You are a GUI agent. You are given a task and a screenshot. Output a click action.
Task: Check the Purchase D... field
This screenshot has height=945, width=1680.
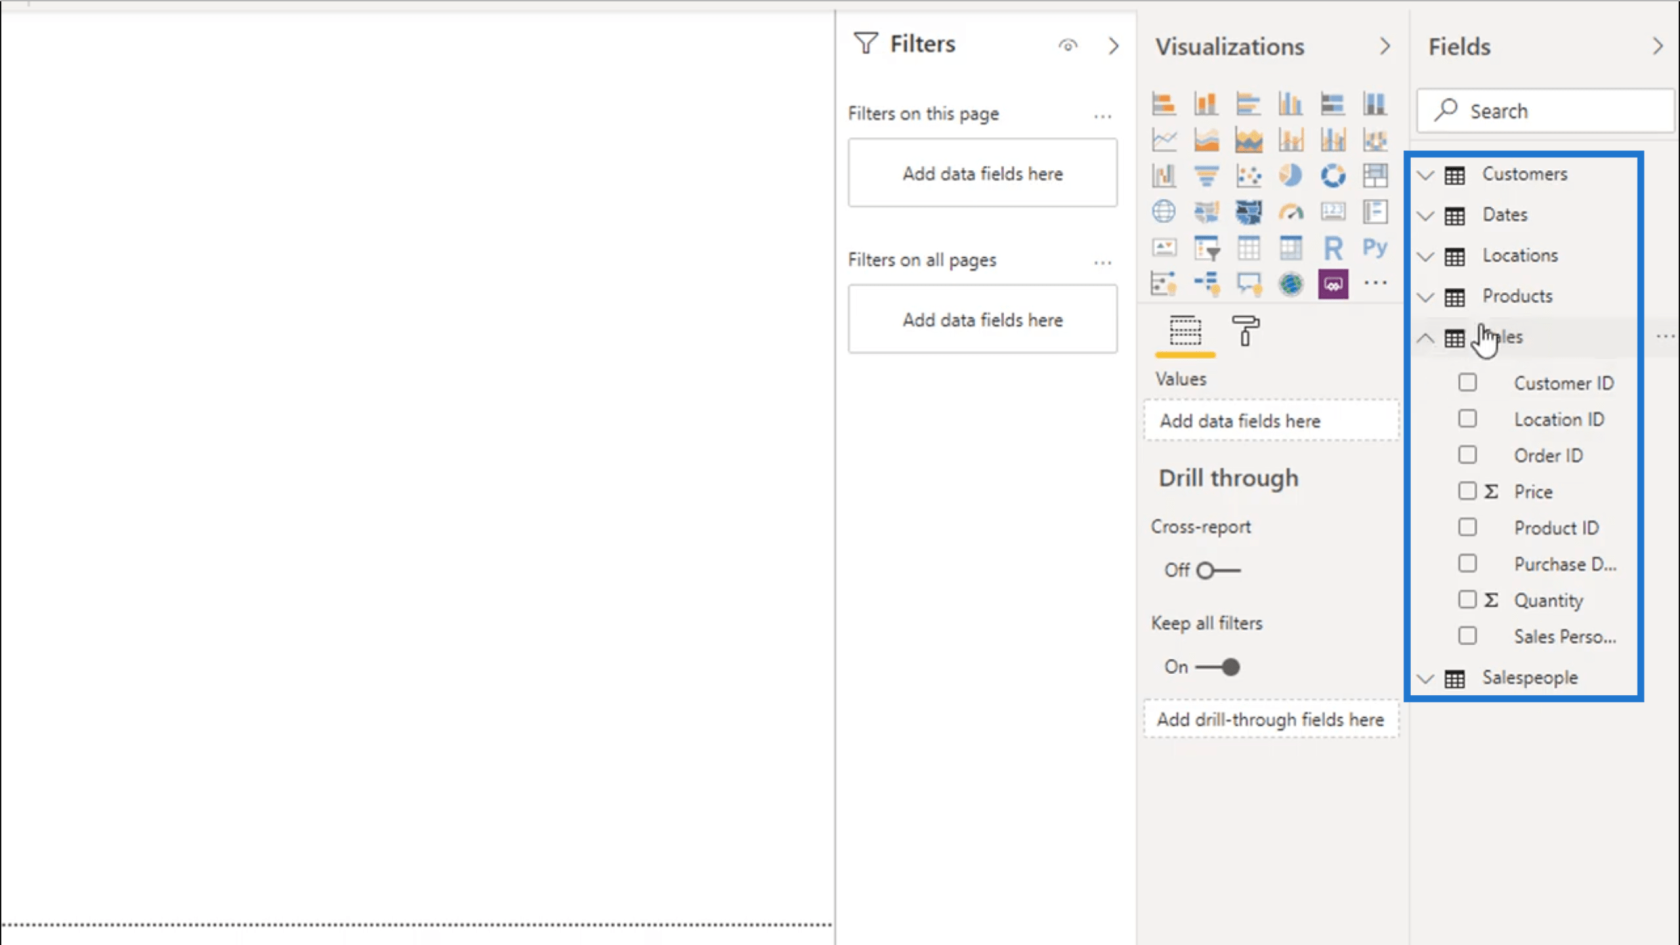1467,564
